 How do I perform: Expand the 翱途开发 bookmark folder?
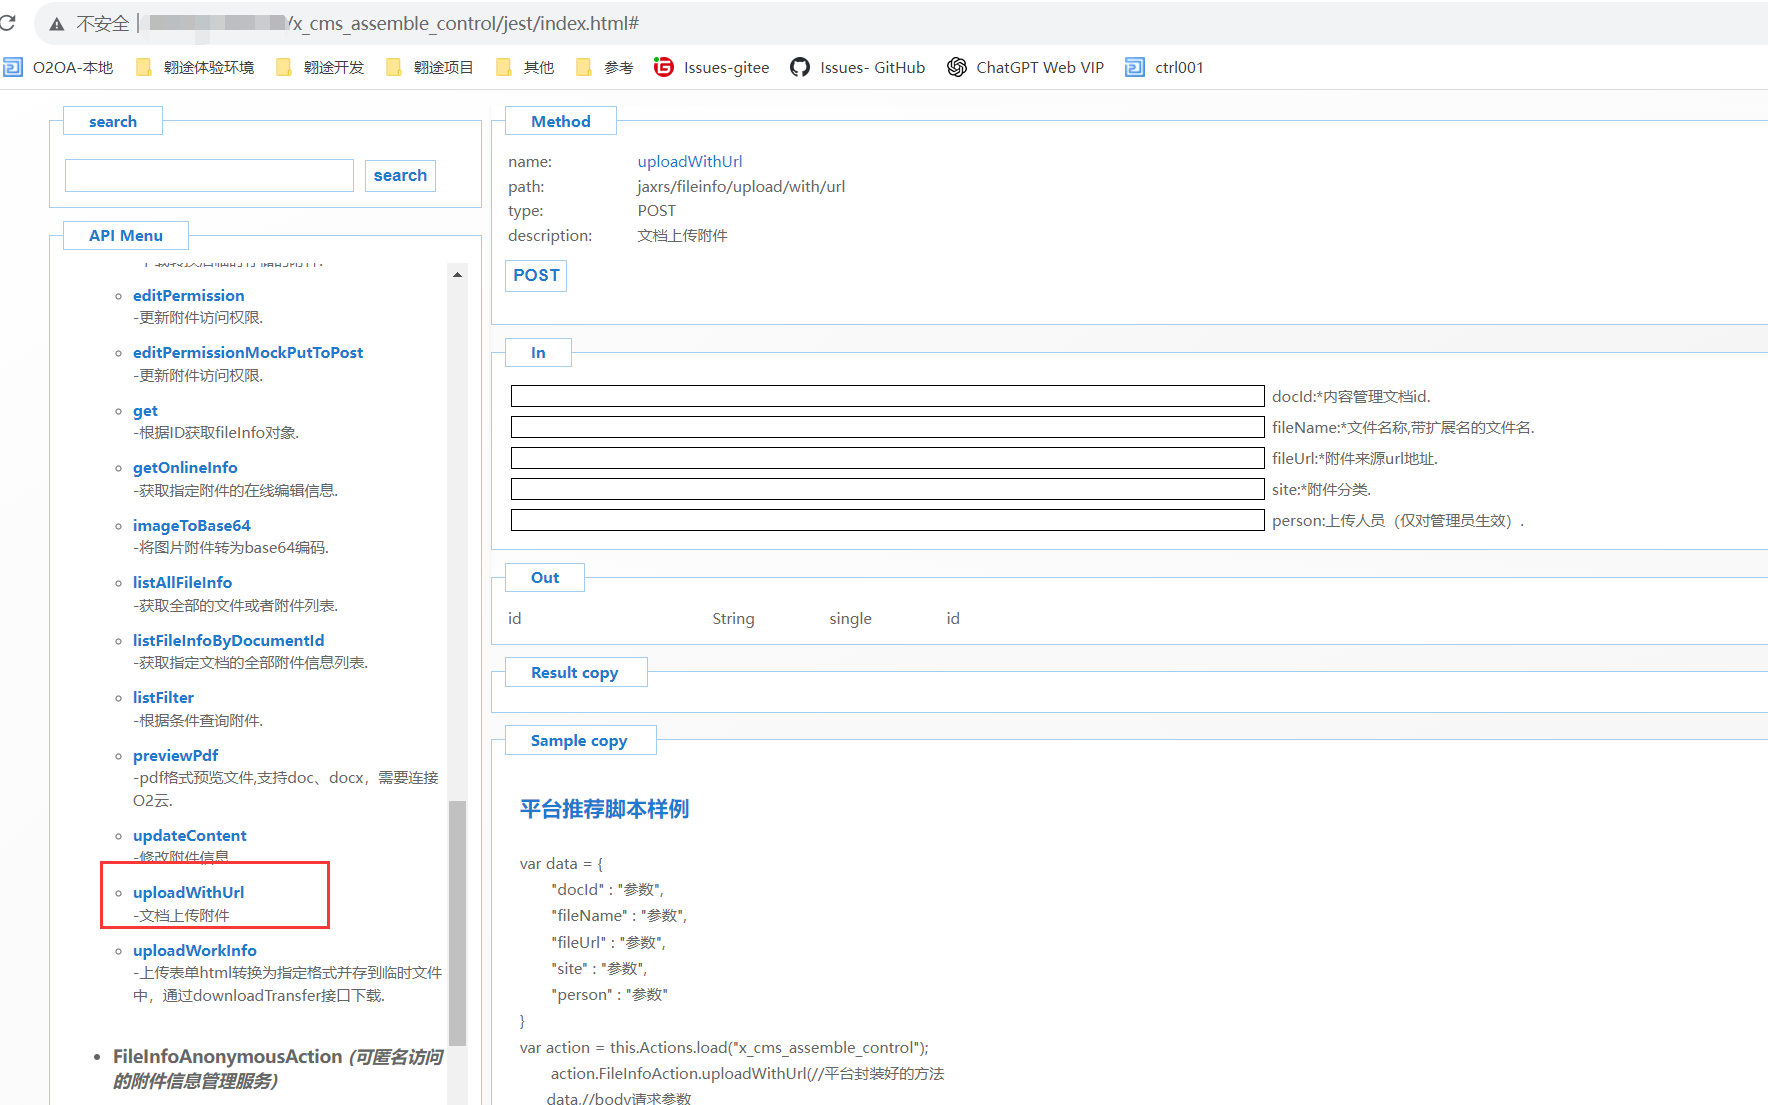coord(321,68)
